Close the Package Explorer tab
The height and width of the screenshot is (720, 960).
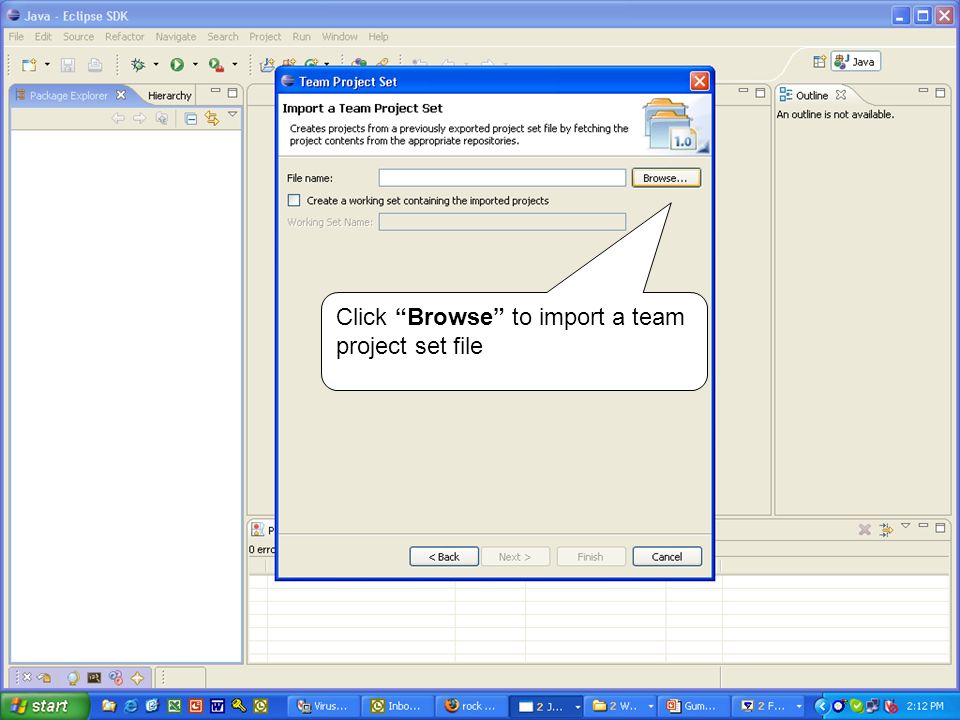tap(121, 95)
